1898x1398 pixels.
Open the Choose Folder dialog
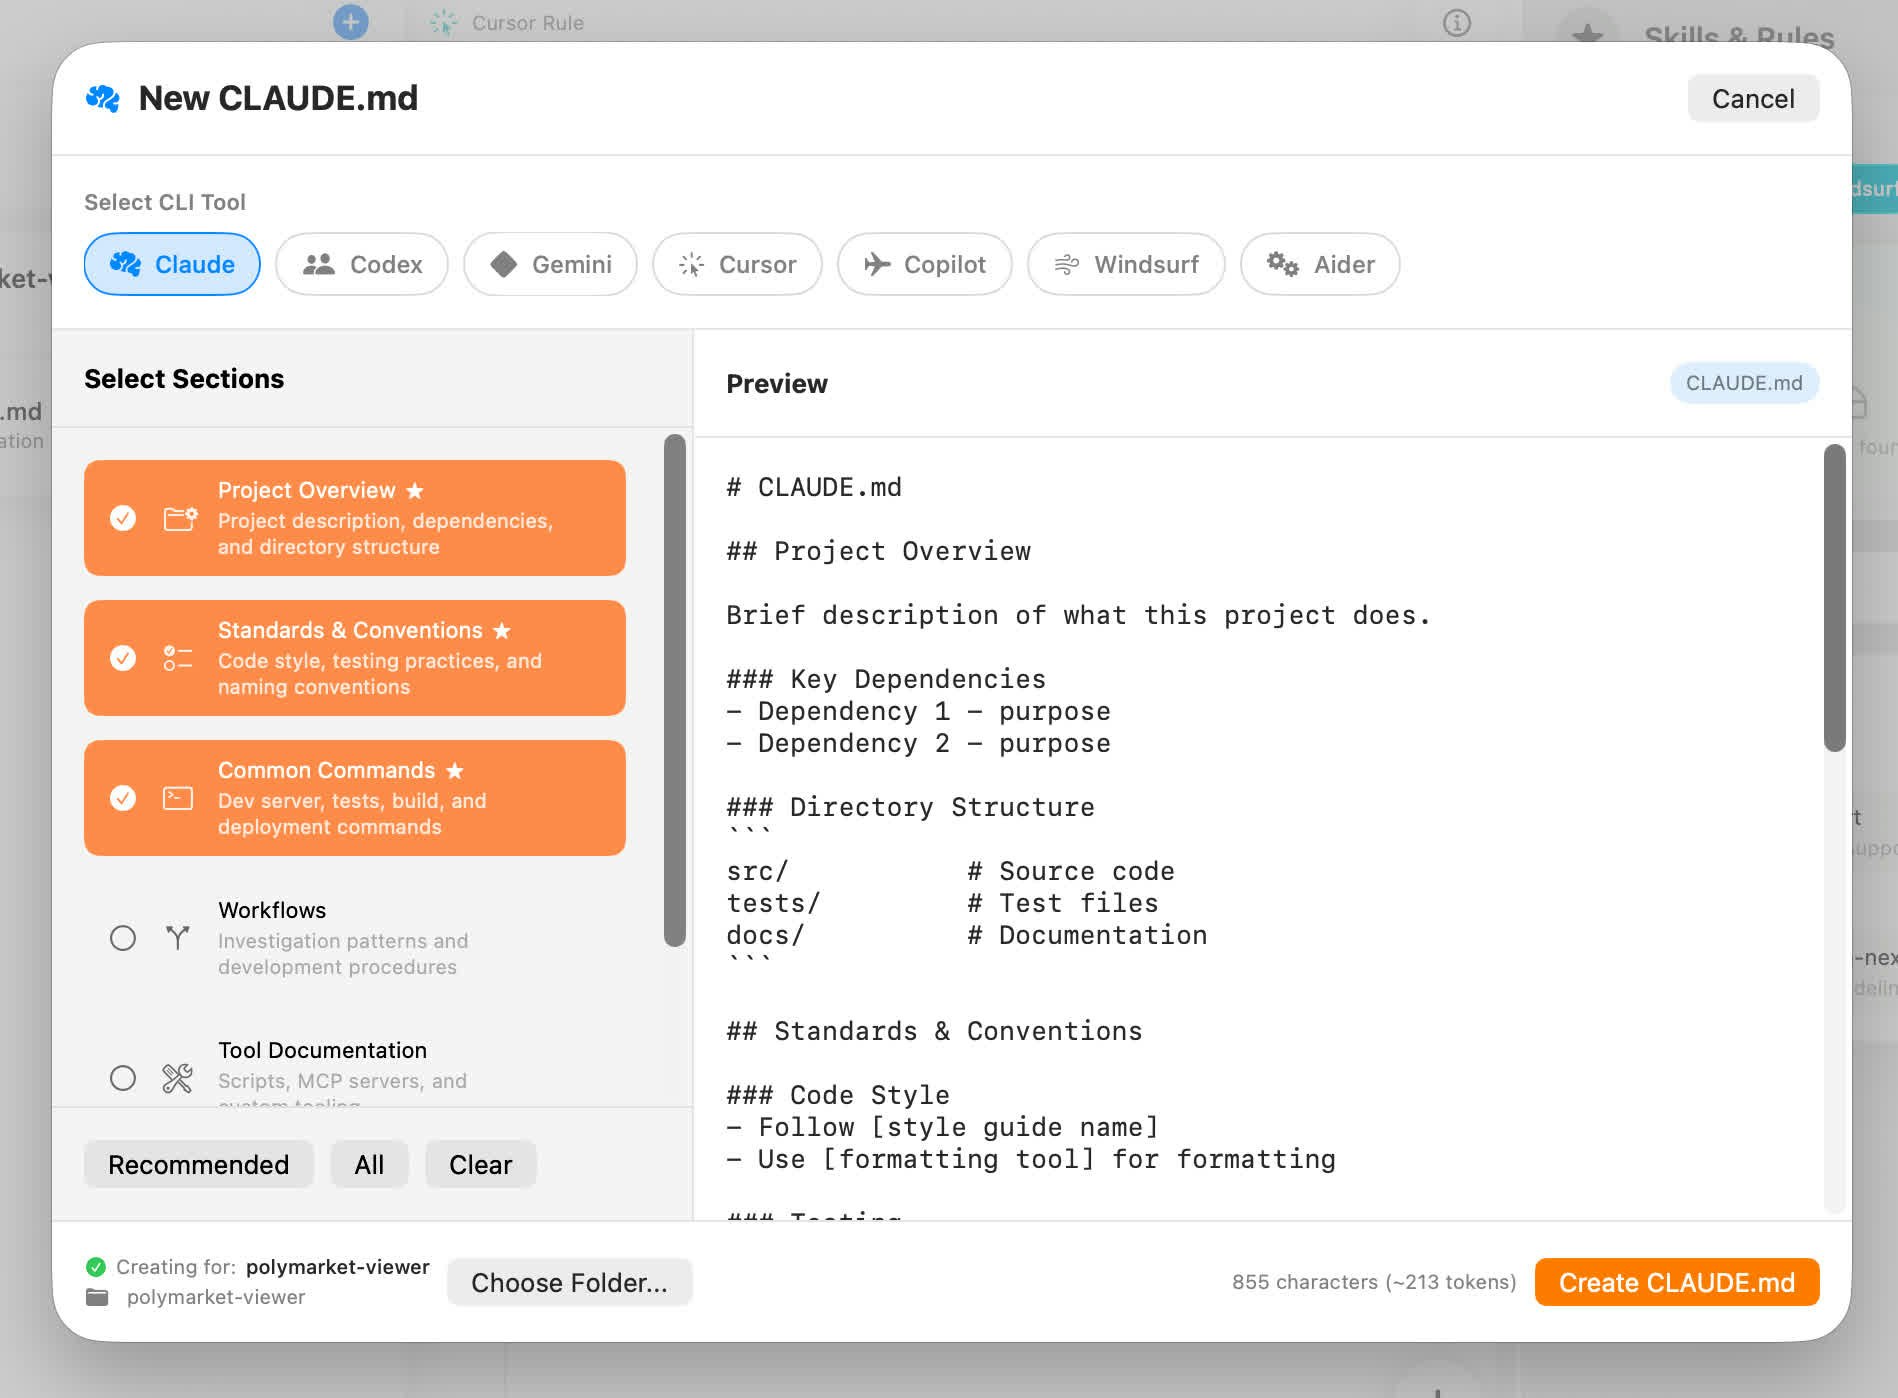(x=569, y=1282)
